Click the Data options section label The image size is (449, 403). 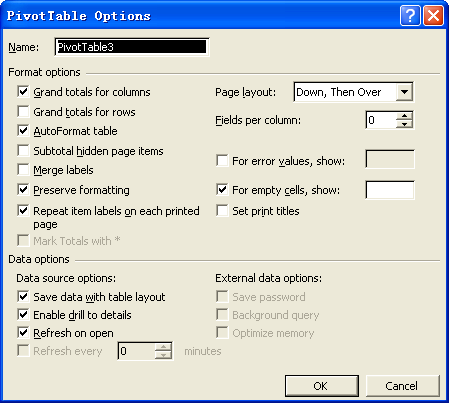tap(39, 259)
